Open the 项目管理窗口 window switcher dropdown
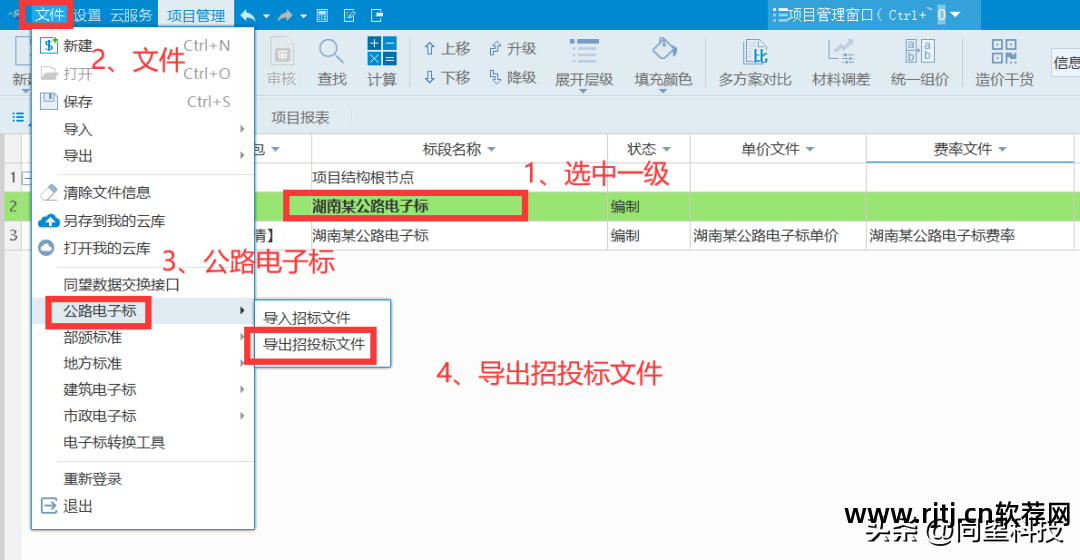1080x560 pixels. [954, 14]
